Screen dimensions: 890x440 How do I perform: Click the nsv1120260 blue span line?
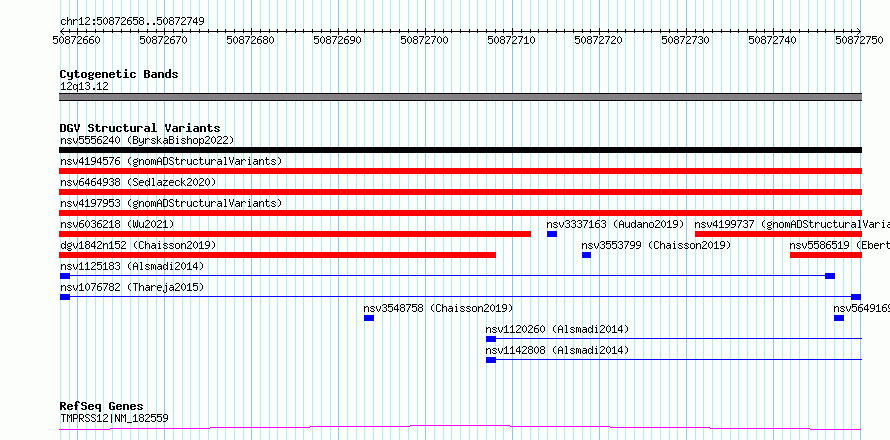[x=674, y=339]
